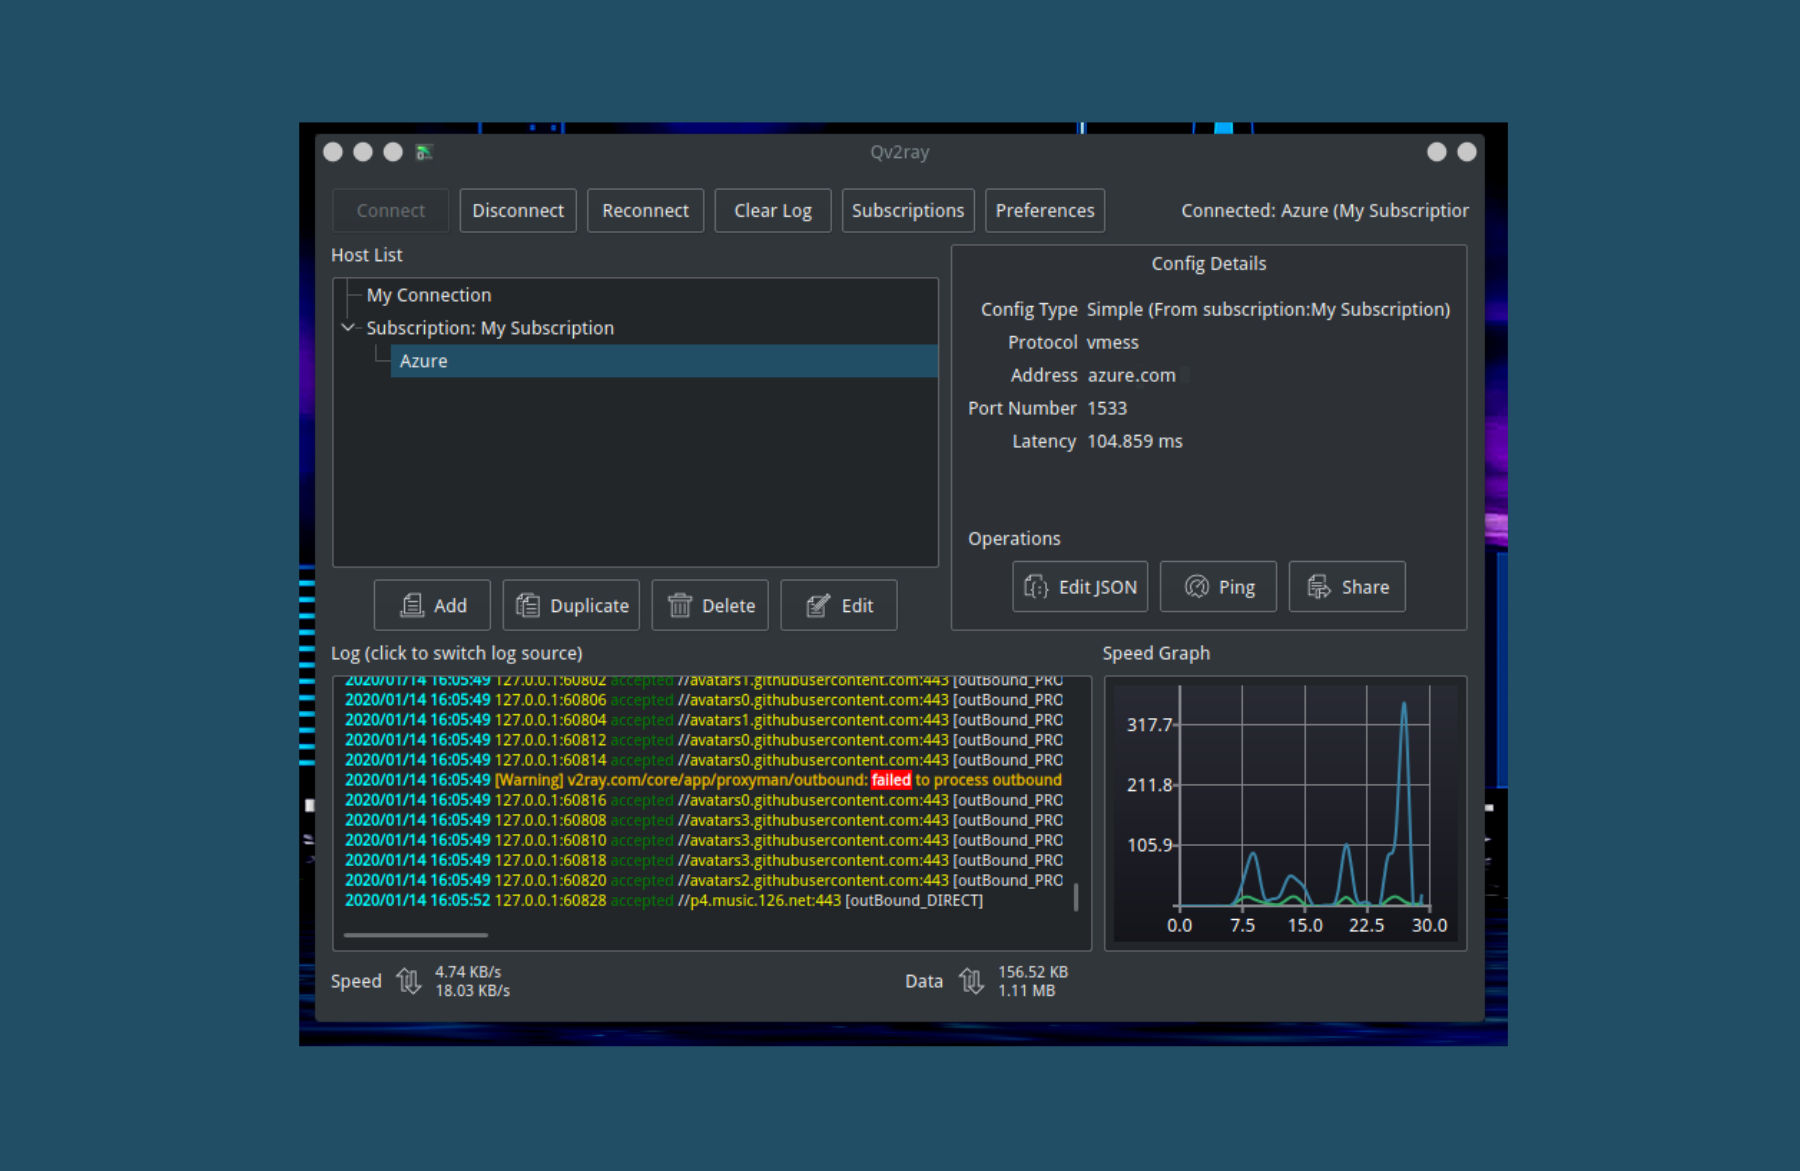Click the rightmost title bar circle button
1800x1171 pixels.
[1467, 152]
